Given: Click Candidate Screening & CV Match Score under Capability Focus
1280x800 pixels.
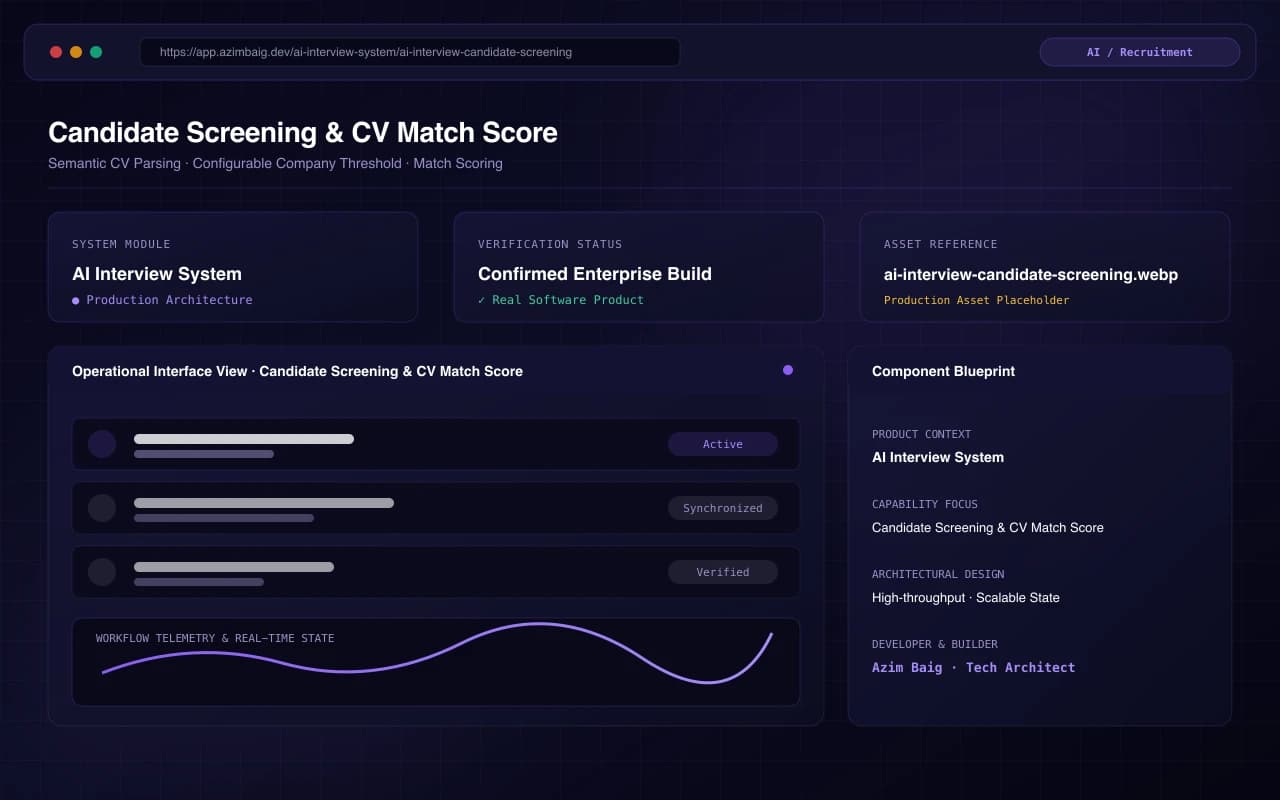Looking at the screenshot, I should 988,527.
